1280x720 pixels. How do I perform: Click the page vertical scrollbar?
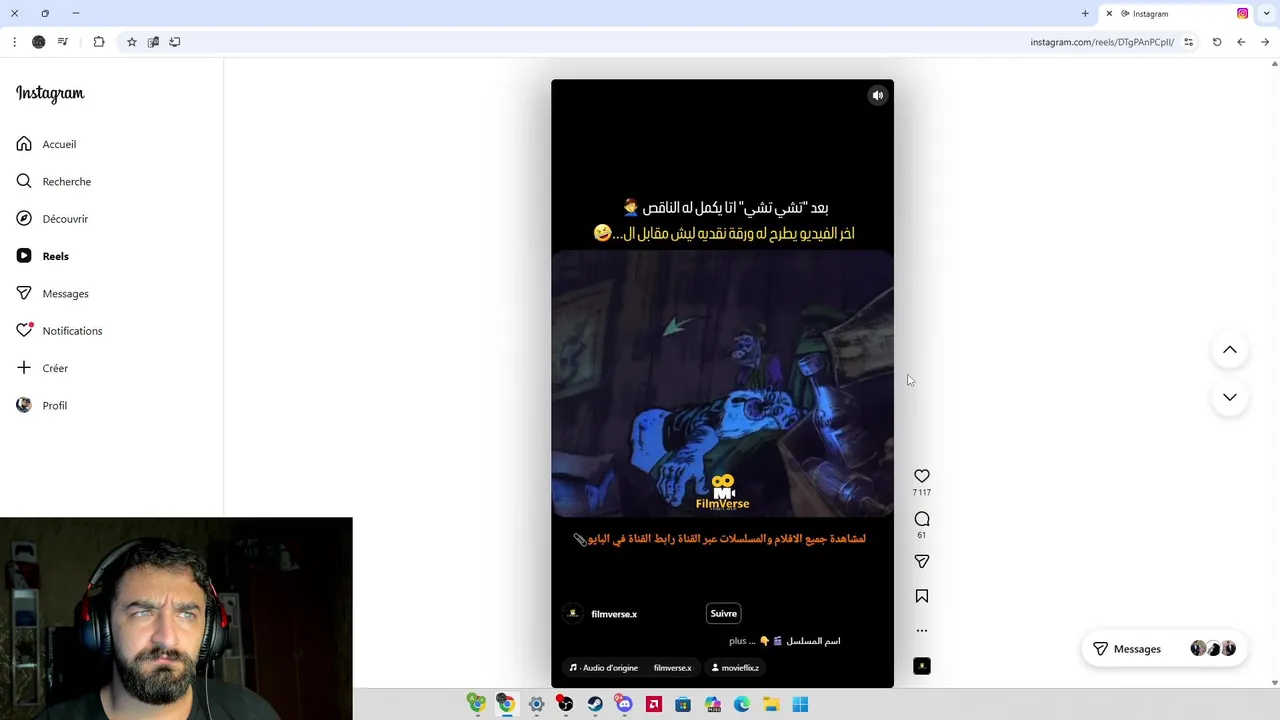(1275, 373)
